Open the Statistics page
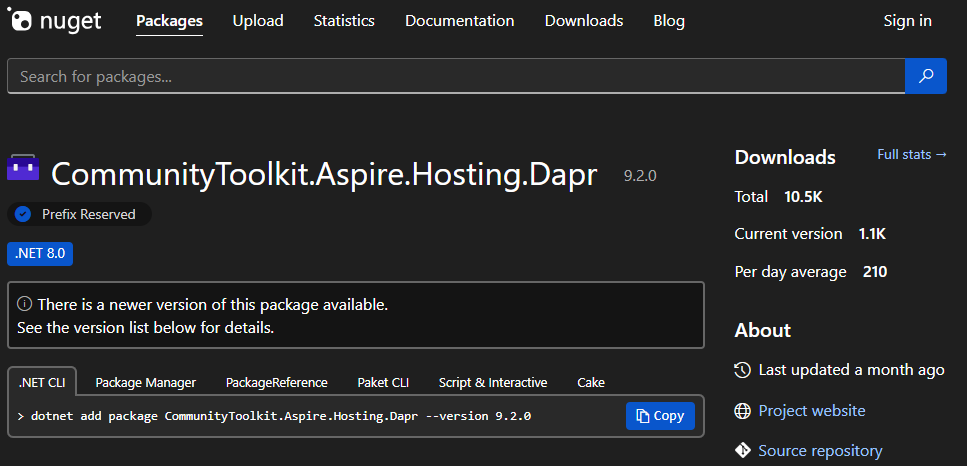Screen dimensions: 967x466 point(344,21)
